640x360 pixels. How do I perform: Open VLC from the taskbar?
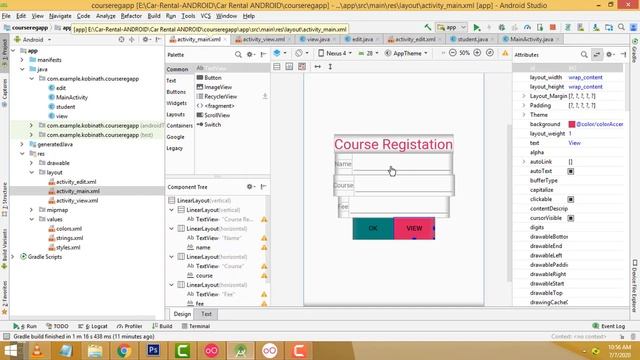pos(37,350)
